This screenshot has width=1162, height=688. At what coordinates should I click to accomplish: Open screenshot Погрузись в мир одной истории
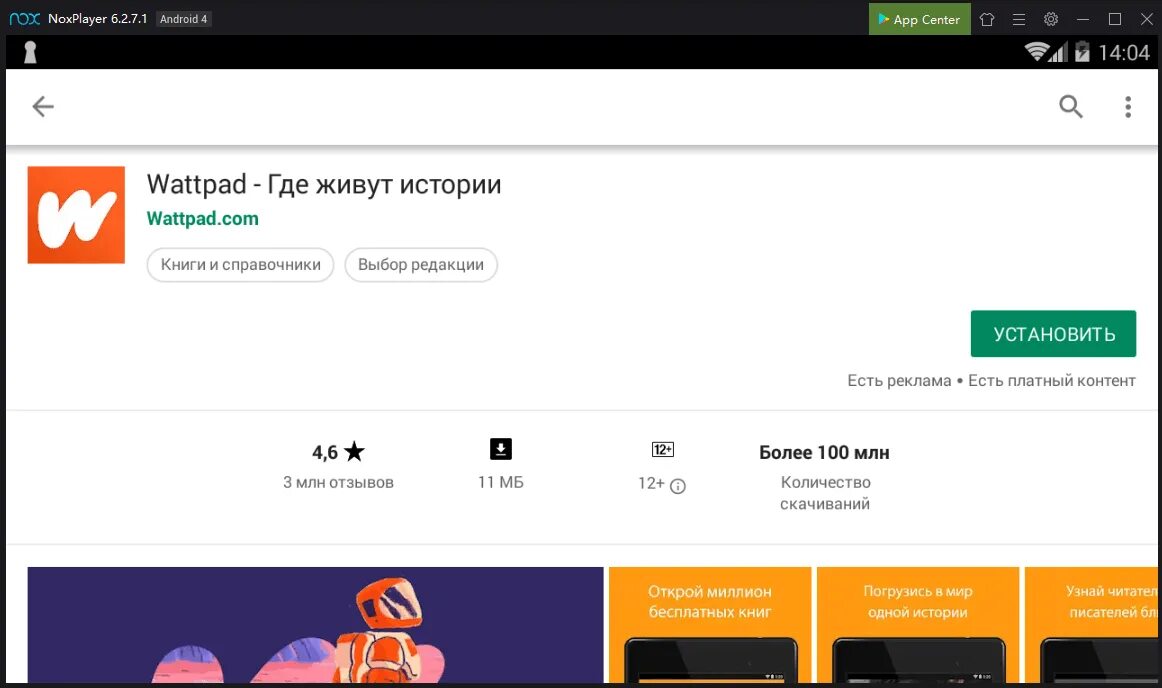pyautogui.click(x=917, y=625)
